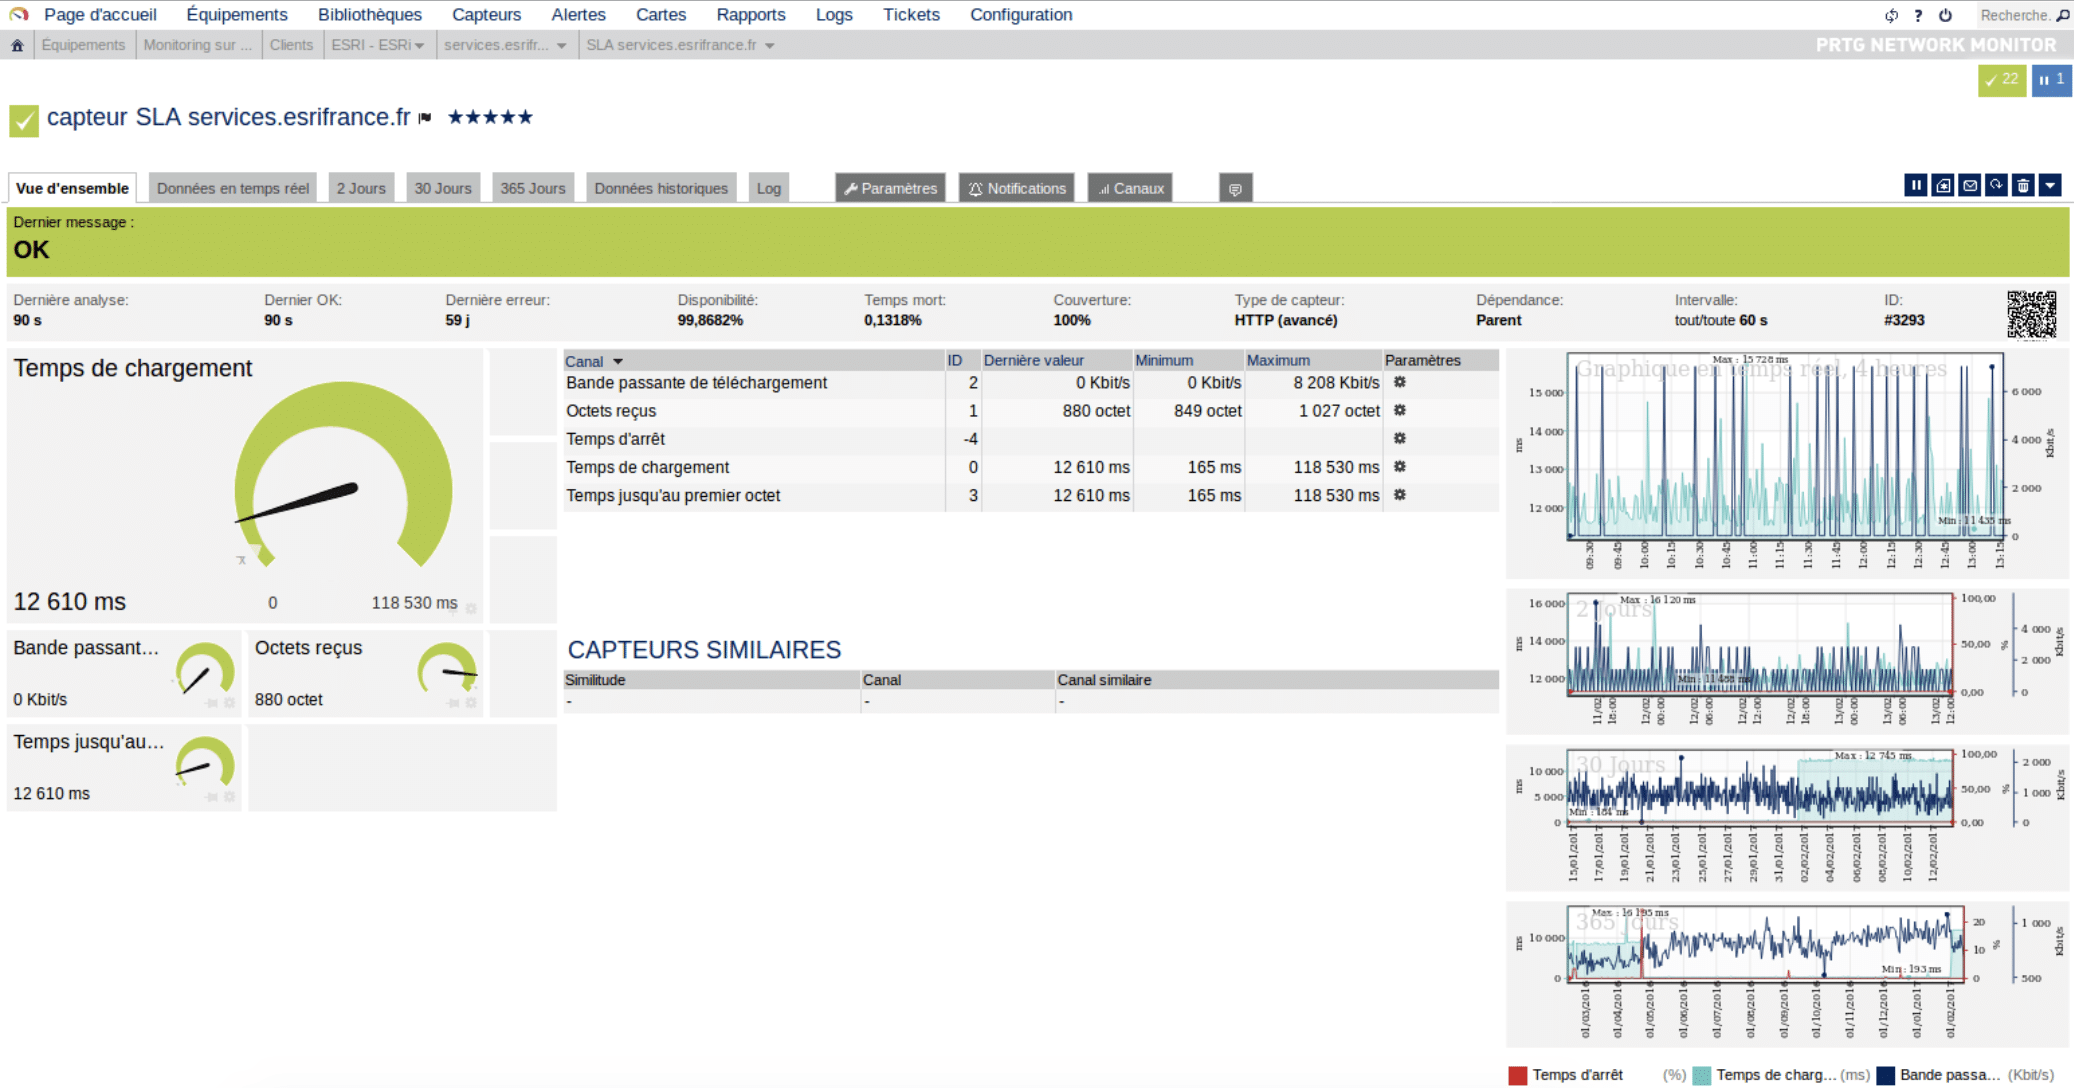Switch to Log tab
This screenshot has width=2074, height=1088.
[x=769, y=188]
